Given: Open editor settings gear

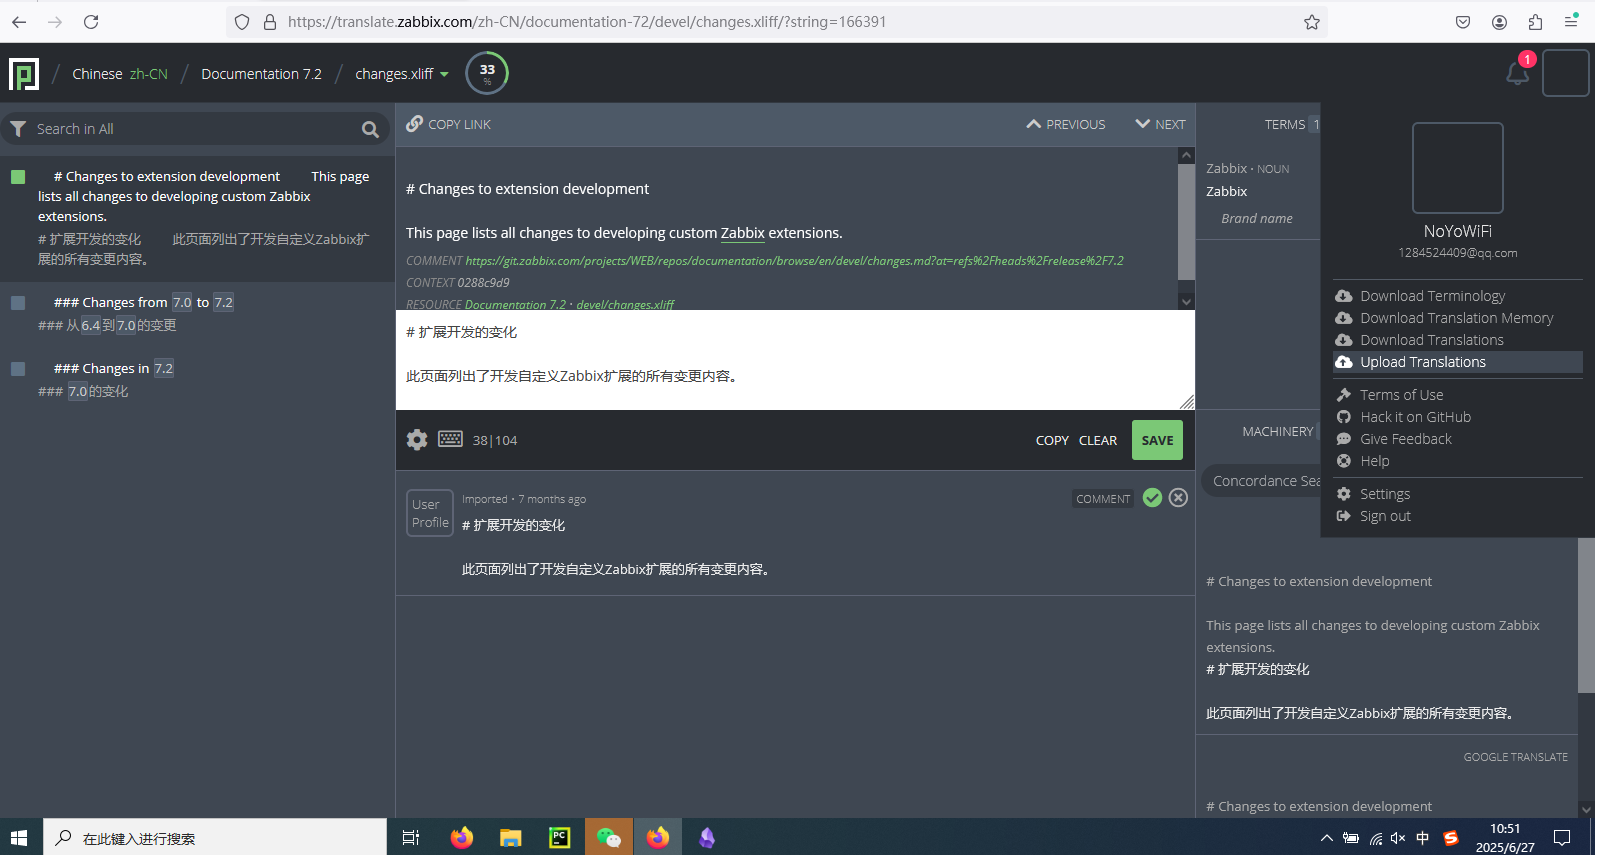Looking at the screenshot, I should [x=417, y=439].
